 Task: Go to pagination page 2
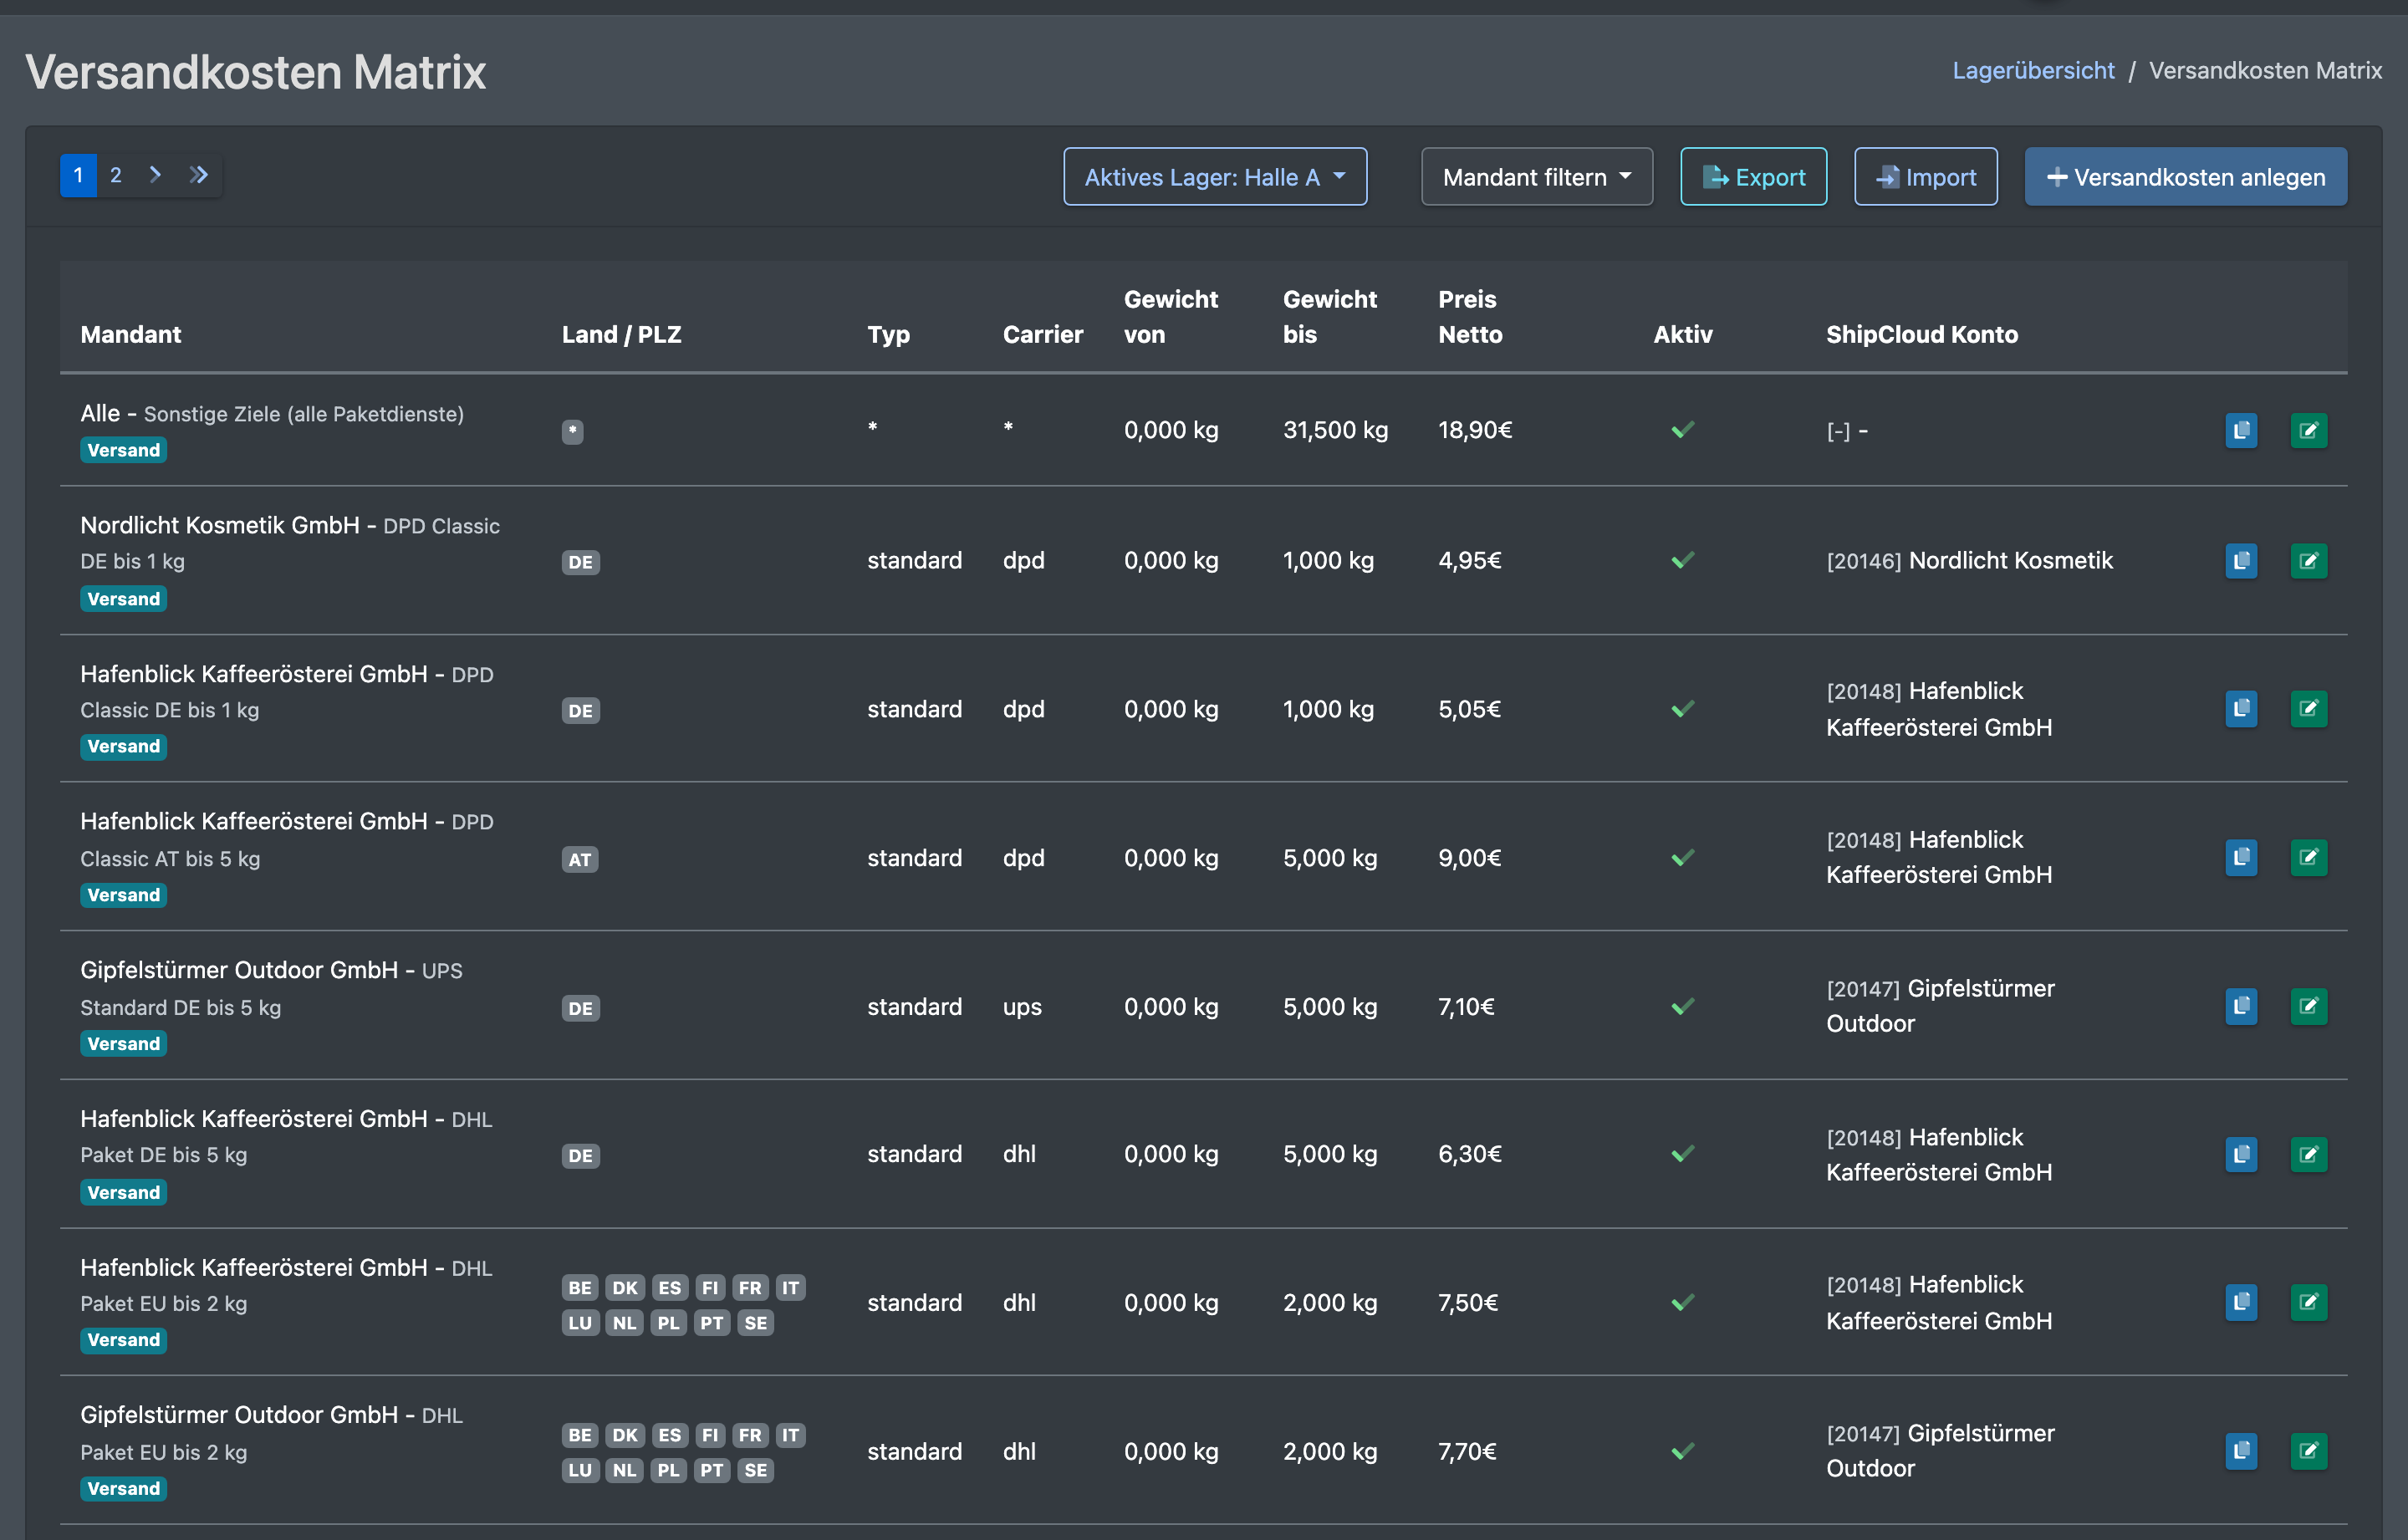[116, 175]
